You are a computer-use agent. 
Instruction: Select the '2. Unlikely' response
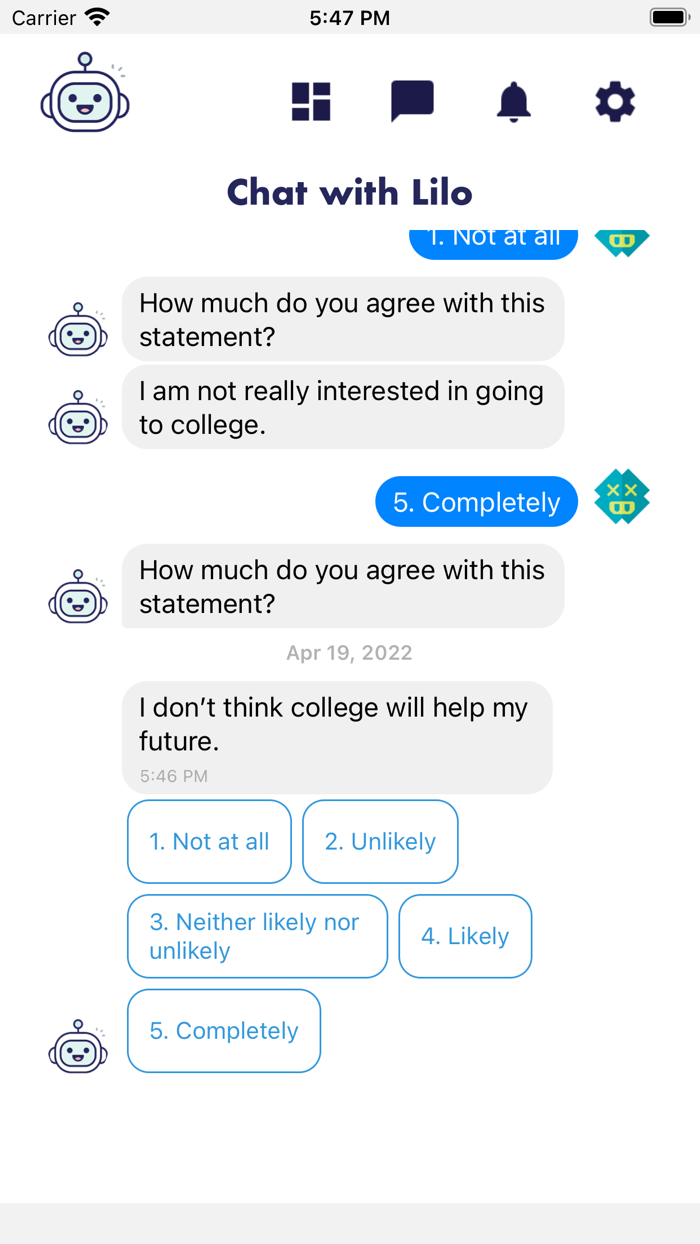pyautogui.click(x=380, y=841)
